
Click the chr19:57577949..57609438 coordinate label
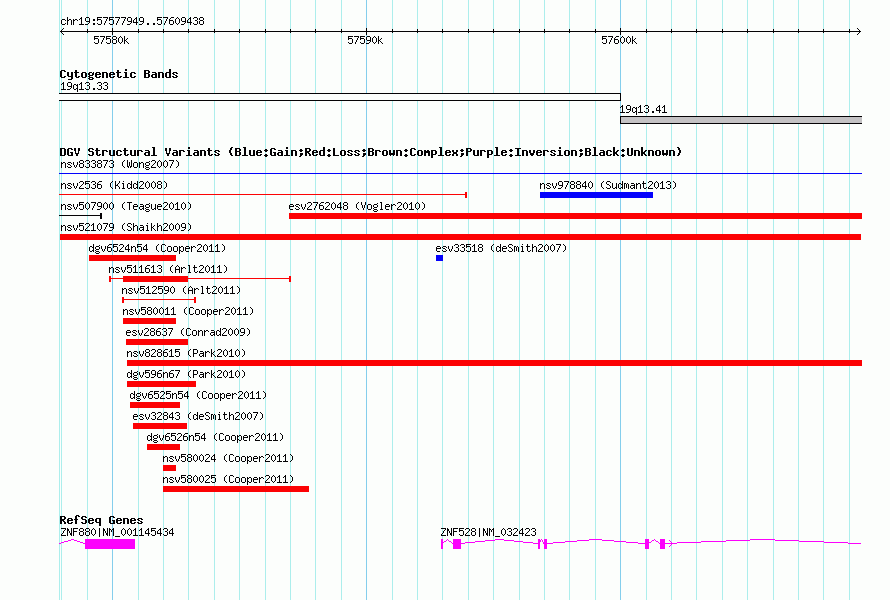pos(132,21)
